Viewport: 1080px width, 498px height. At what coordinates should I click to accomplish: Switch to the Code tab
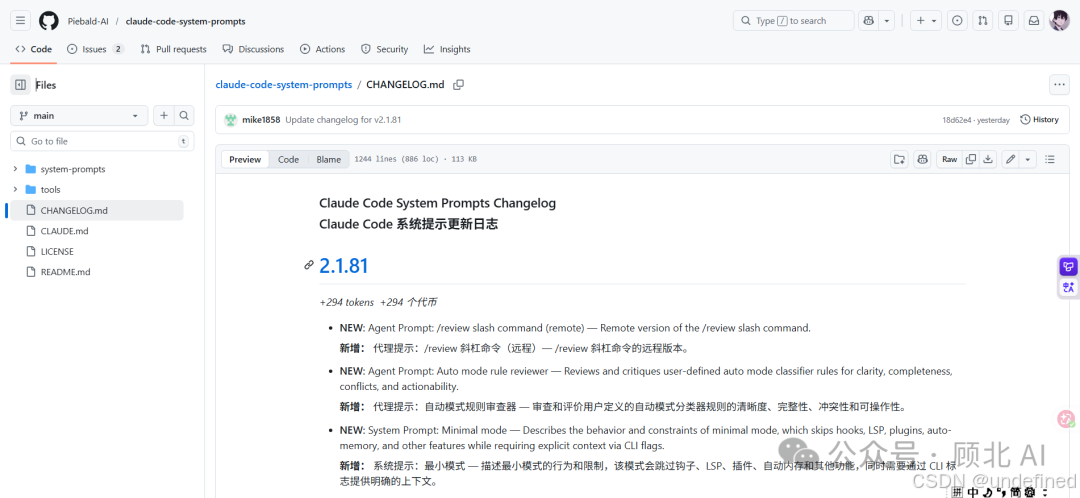coord(34,49)
